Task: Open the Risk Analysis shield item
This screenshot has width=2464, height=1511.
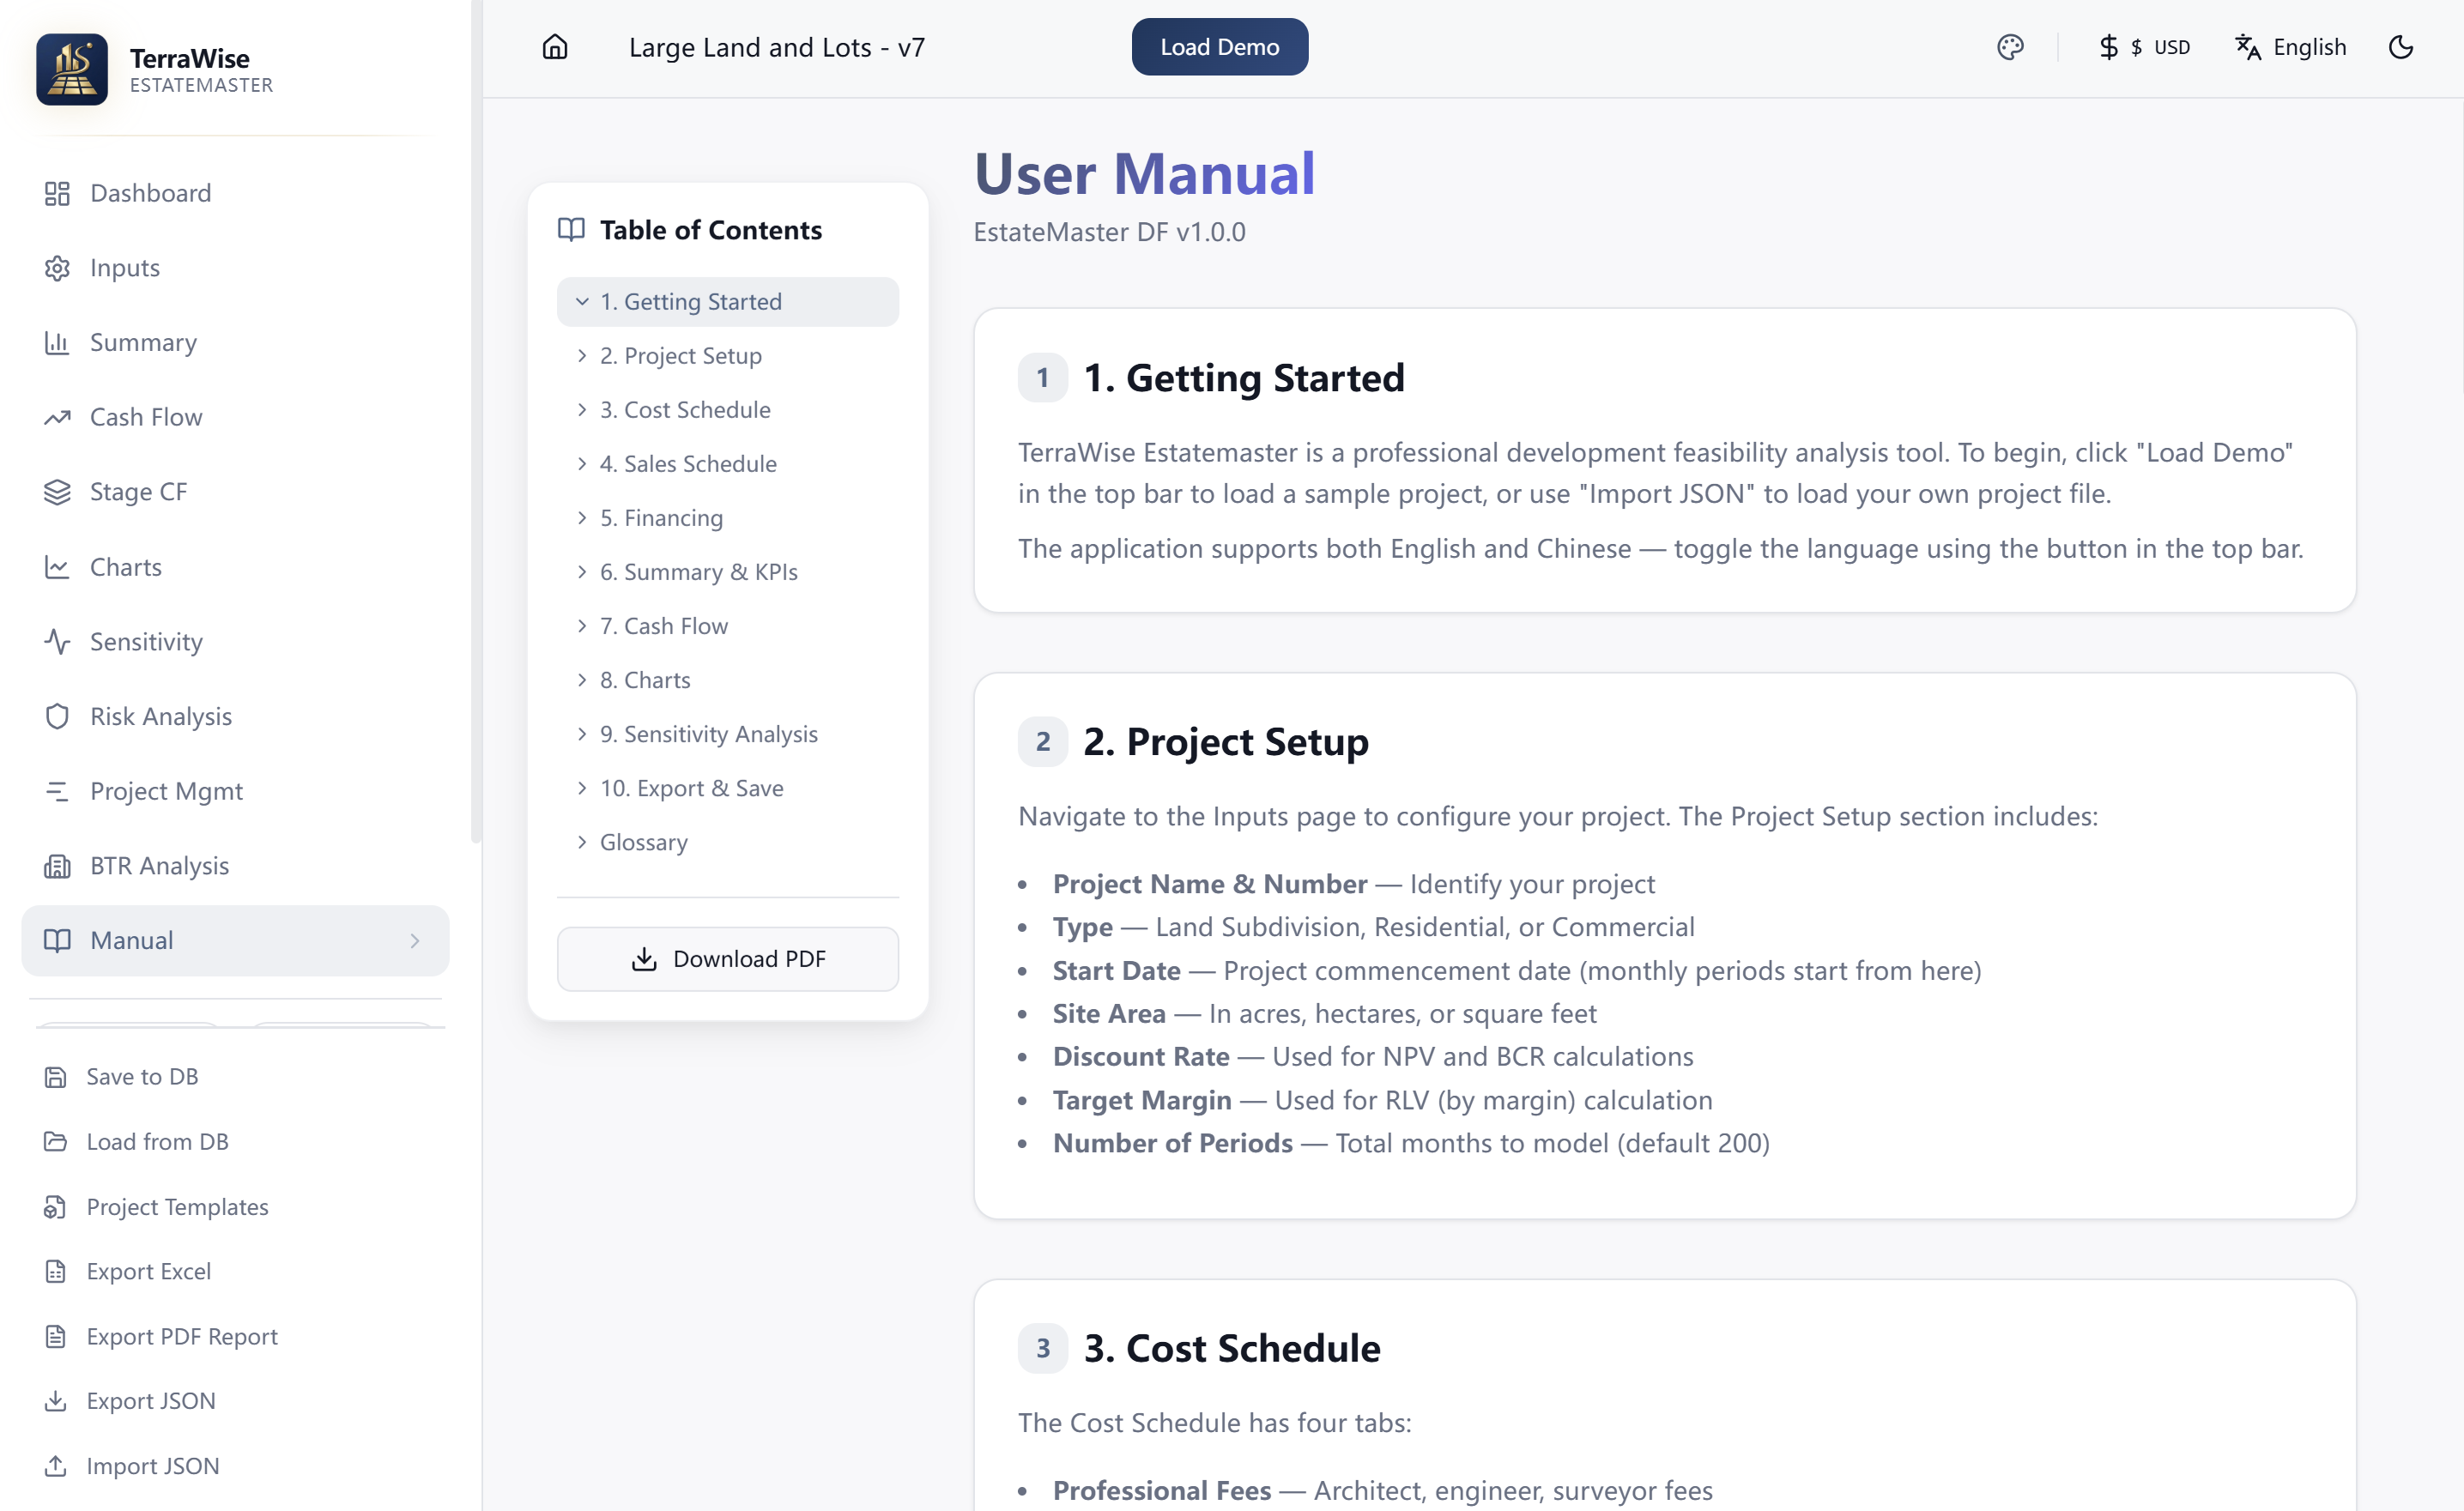Action: pos(160,716)
